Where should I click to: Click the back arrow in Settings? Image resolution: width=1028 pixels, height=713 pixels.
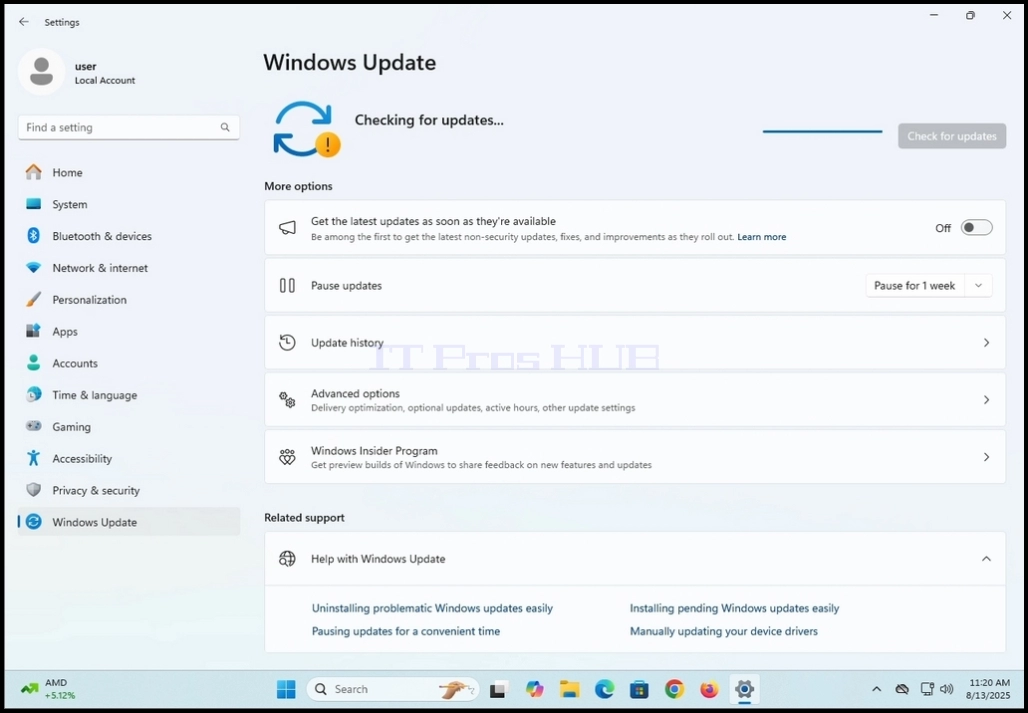tap(24, 22)
